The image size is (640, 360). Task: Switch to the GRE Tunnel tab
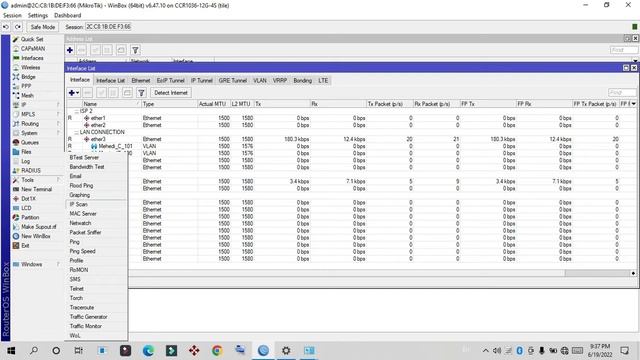[233, 80]
